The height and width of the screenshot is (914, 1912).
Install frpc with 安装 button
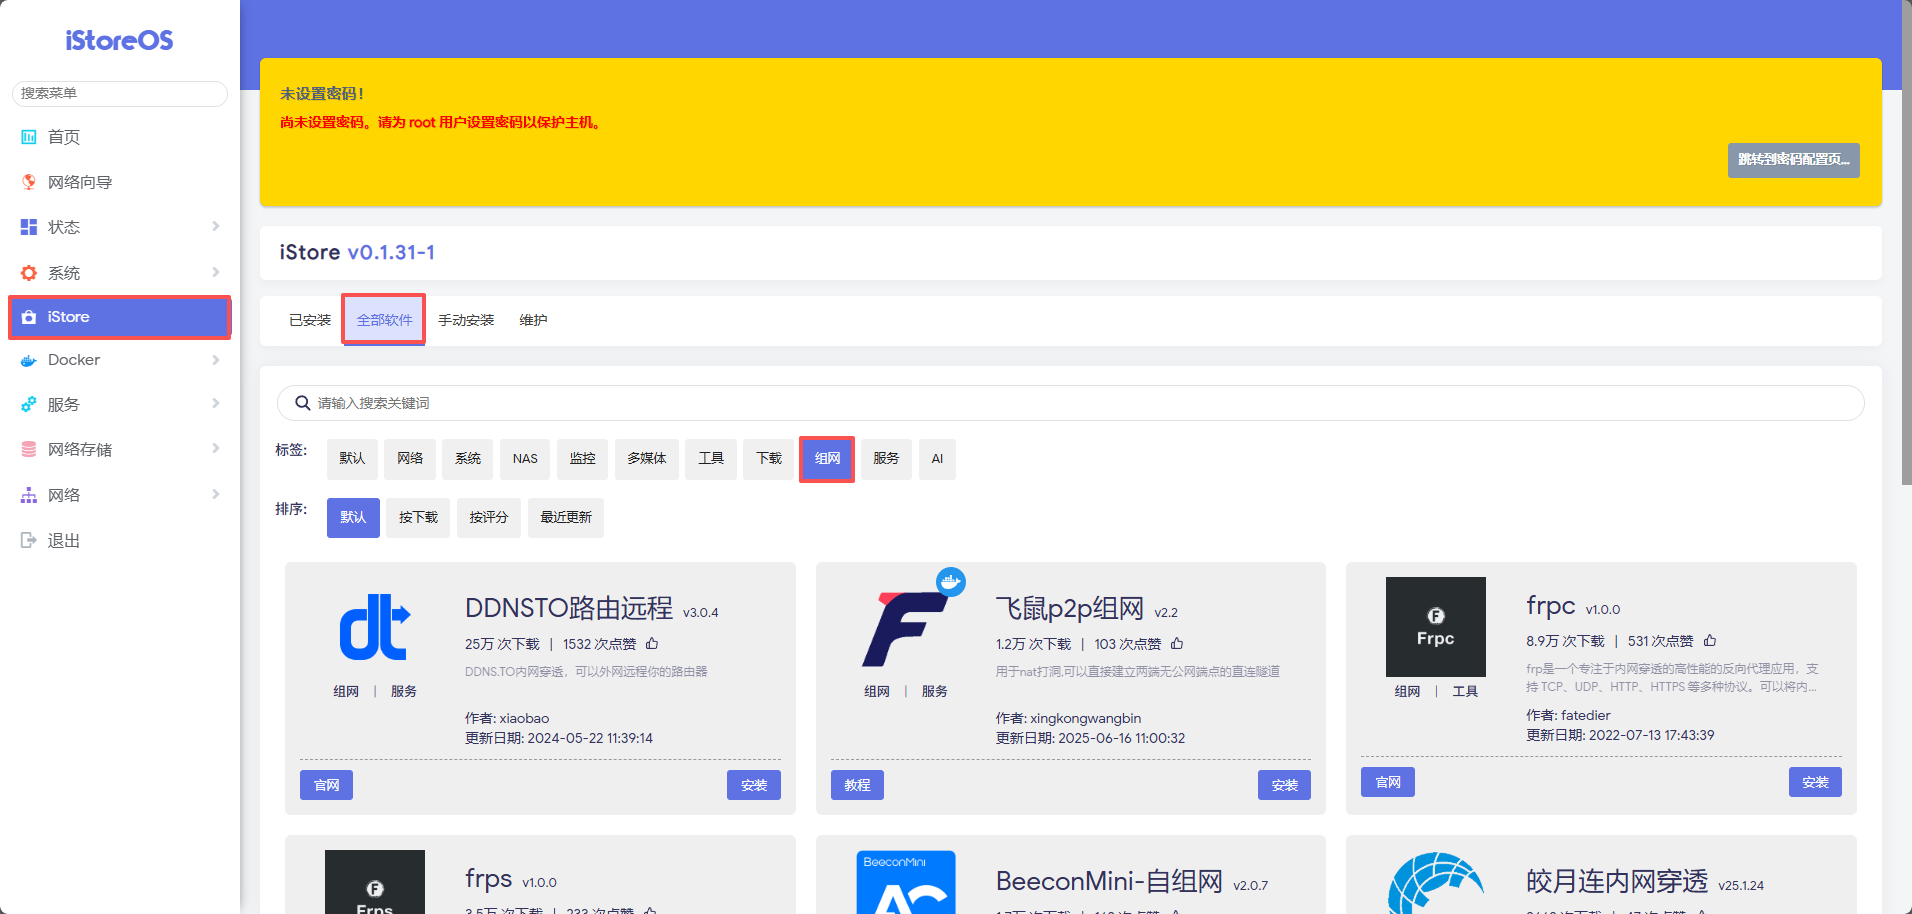click(x=1815, y=782)
